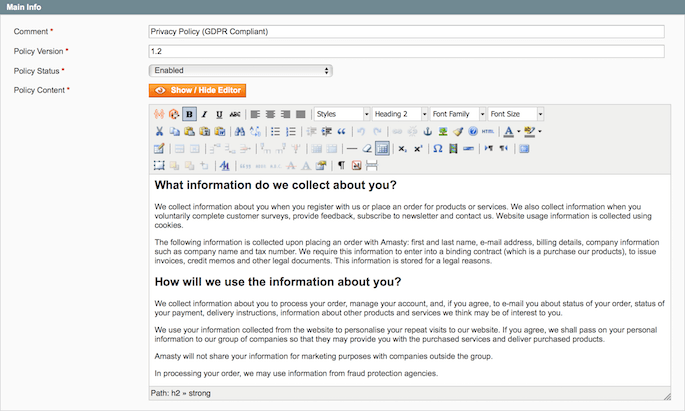Click into the Policy Version field
Image resolution: width=685 pixels, height=411 pixels.
click(405, 51)
